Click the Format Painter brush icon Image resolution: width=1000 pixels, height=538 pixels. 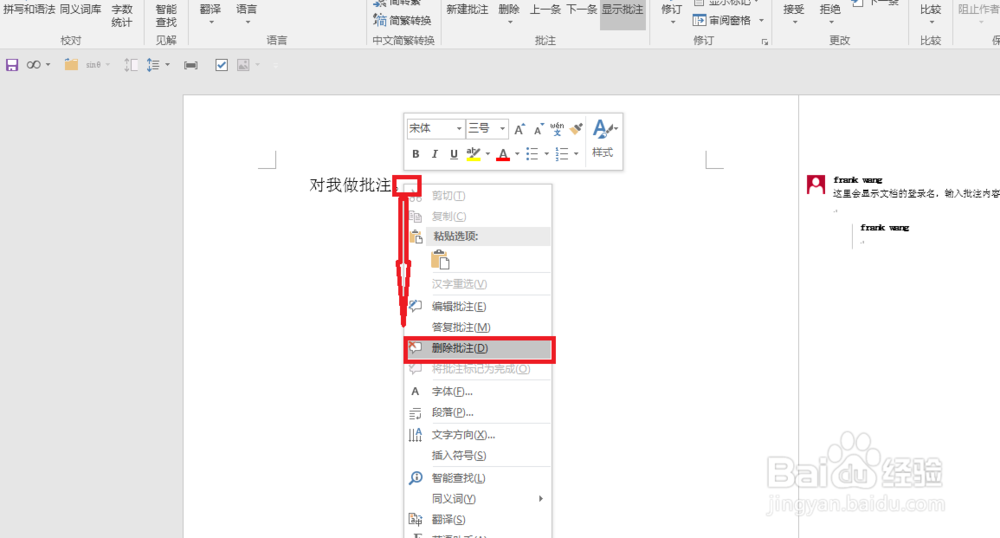pyautogui.click(x=576, y=129)
